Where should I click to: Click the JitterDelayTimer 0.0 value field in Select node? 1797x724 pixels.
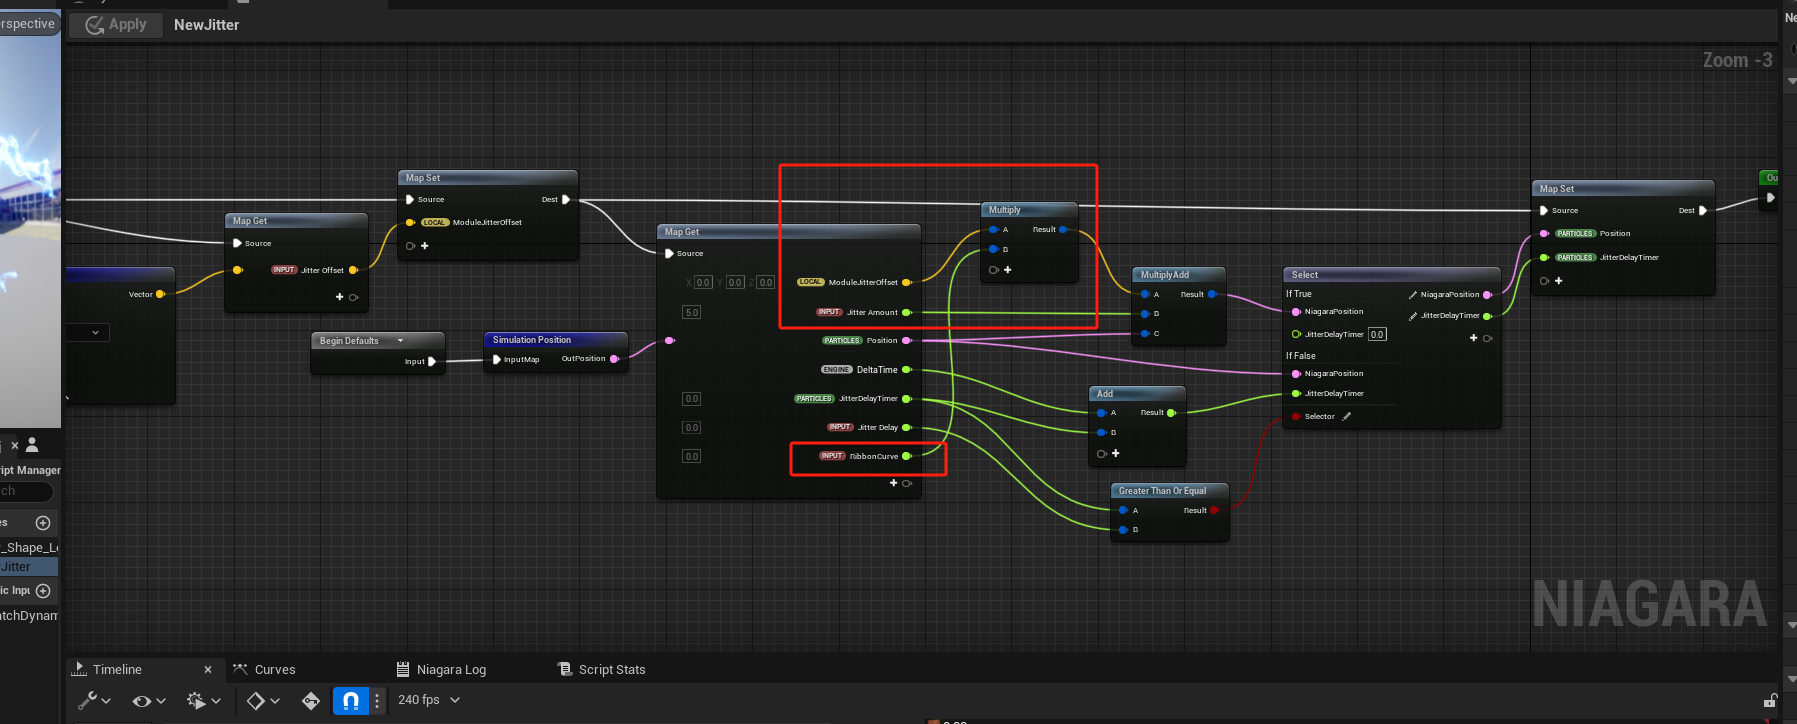tap(1377, 335)
